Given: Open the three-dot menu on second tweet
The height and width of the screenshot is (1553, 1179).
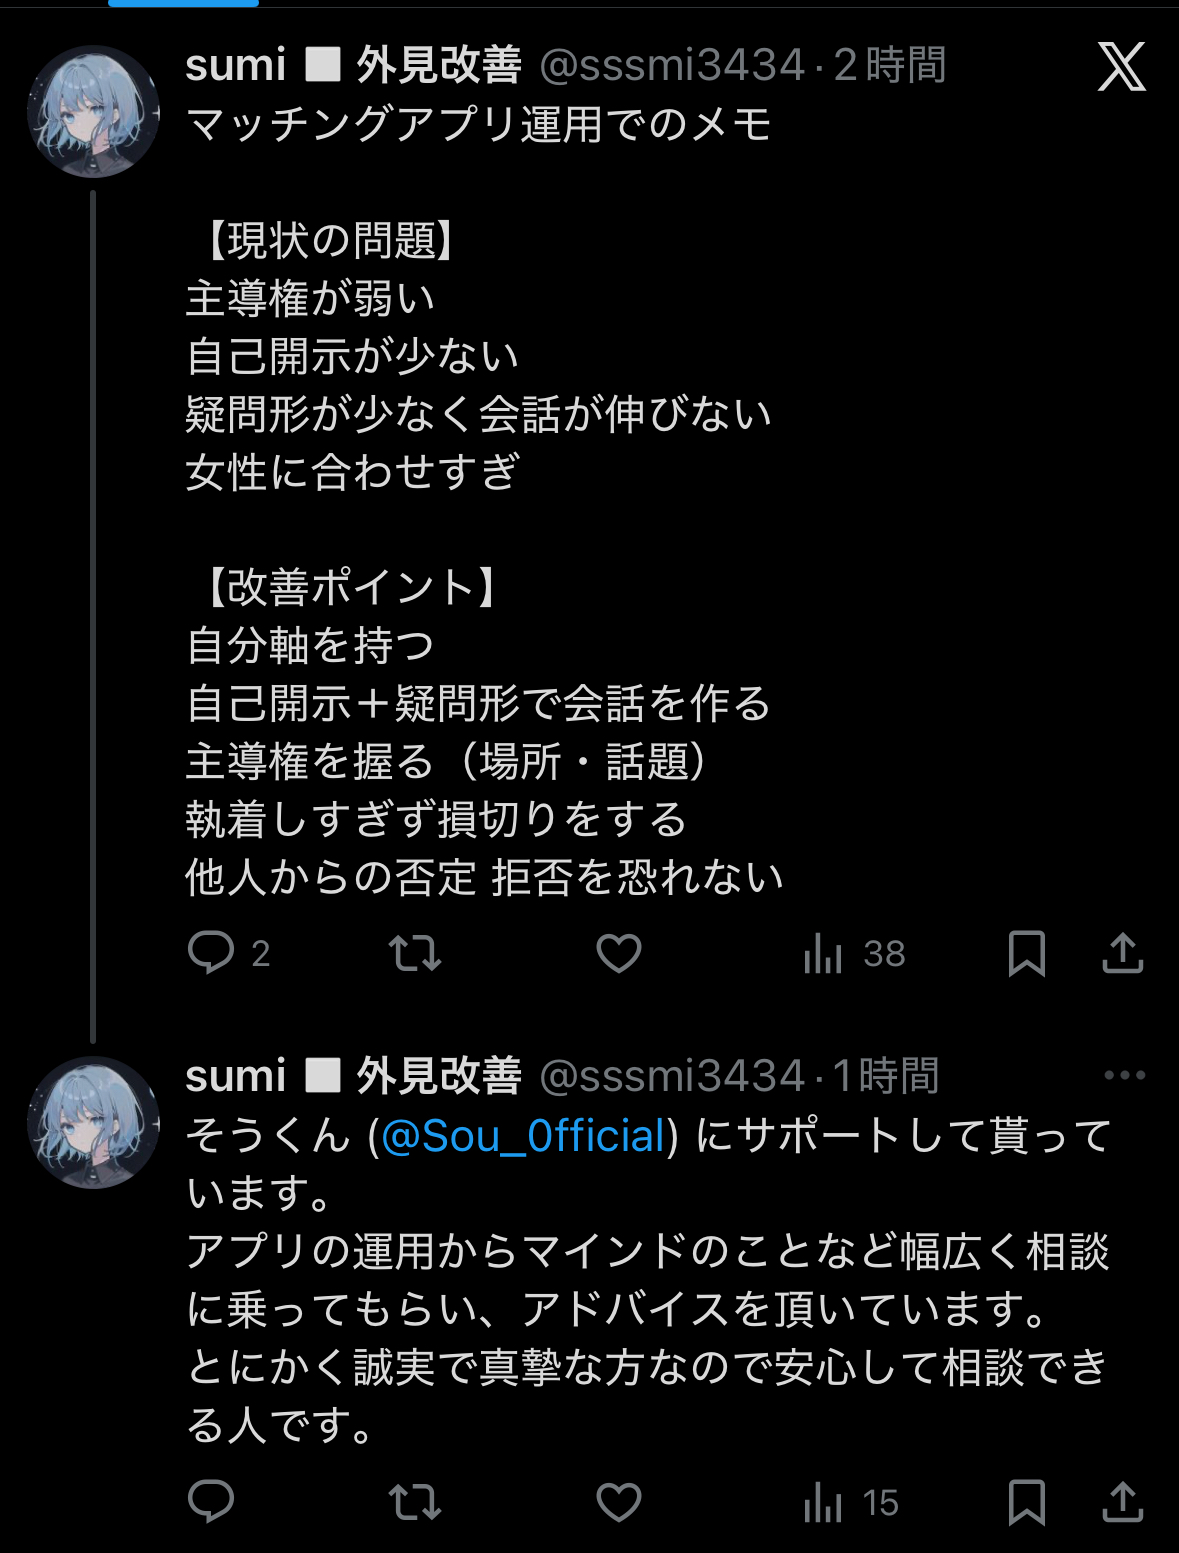Looking at the screenshot, I should [1124, 1075].
